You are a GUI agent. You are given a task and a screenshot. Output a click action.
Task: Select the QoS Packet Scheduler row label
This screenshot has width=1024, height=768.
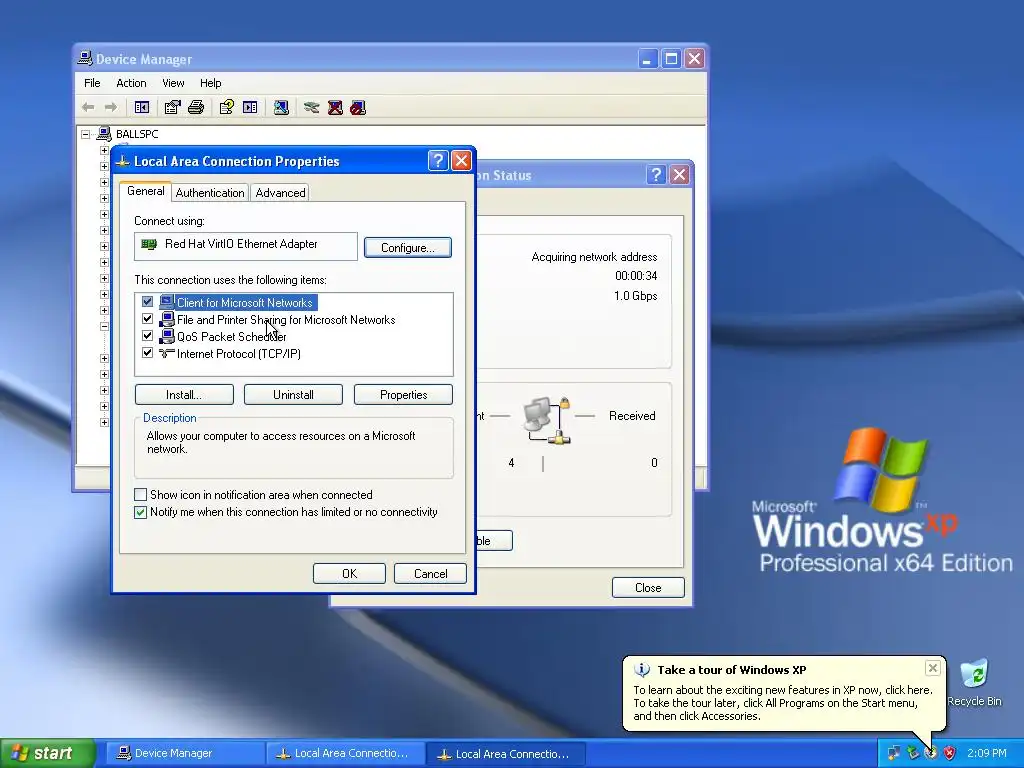[x=231, y=336]
